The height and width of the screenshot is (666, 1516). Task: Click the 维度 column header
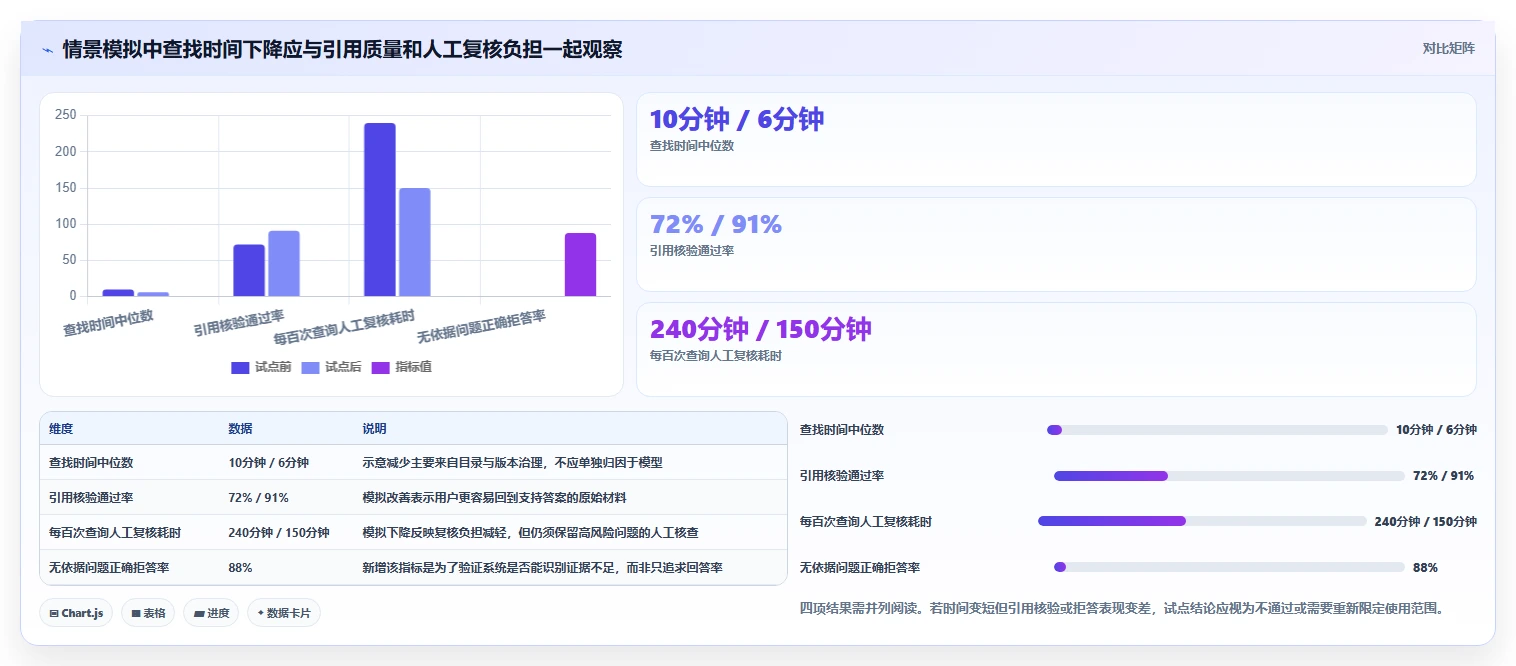pos(61,429)
